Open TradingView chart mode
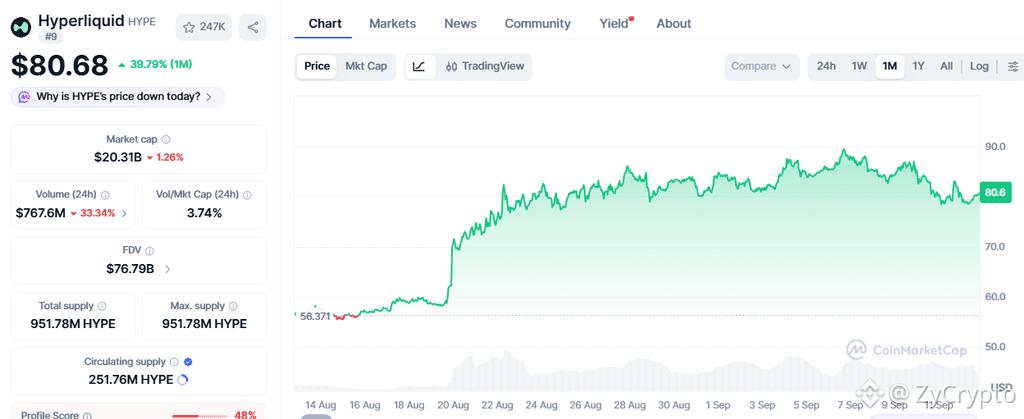 click(485, 67)
